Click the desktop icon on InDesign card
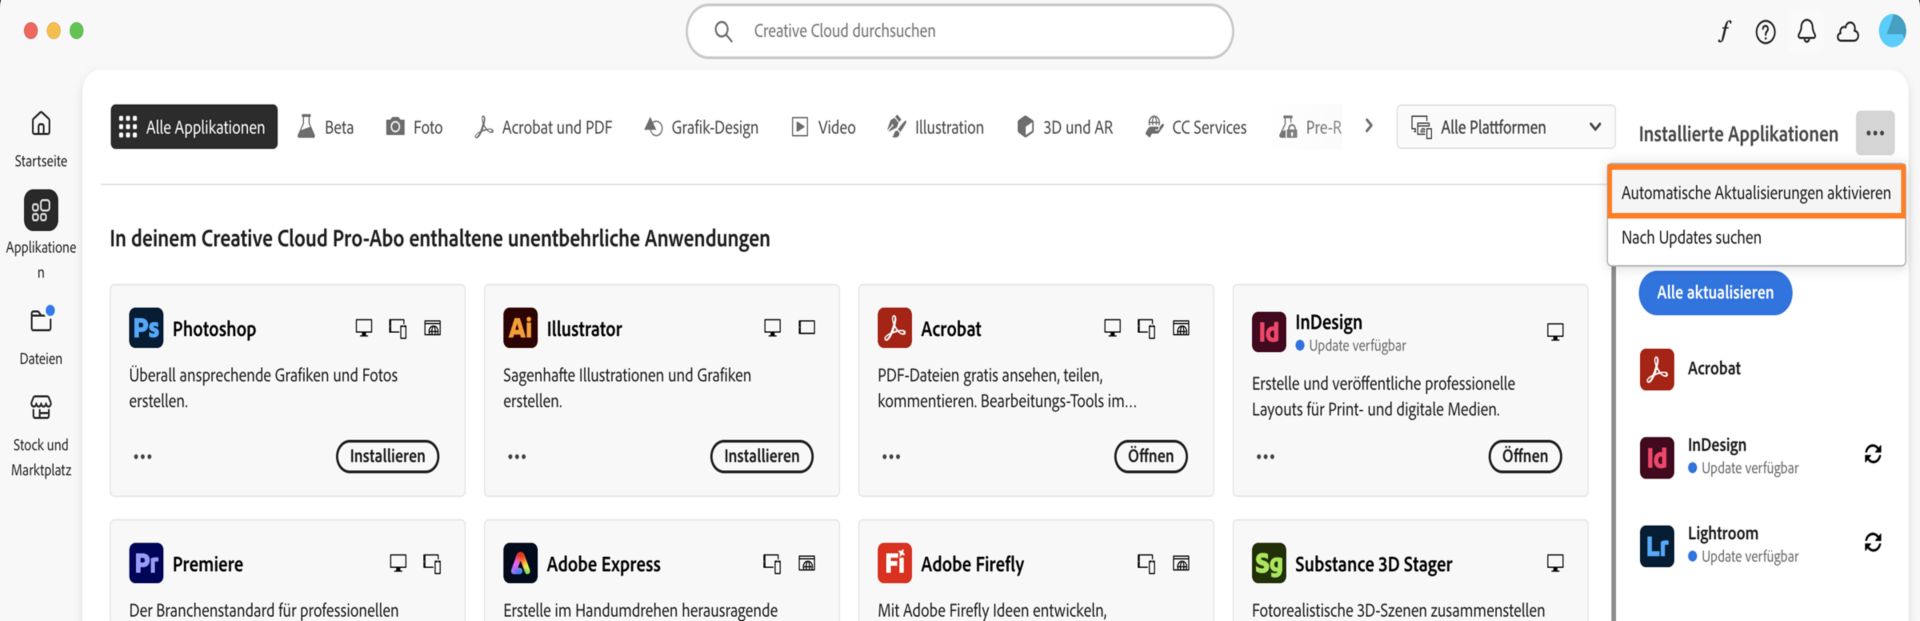 [x=1555, y=332]
